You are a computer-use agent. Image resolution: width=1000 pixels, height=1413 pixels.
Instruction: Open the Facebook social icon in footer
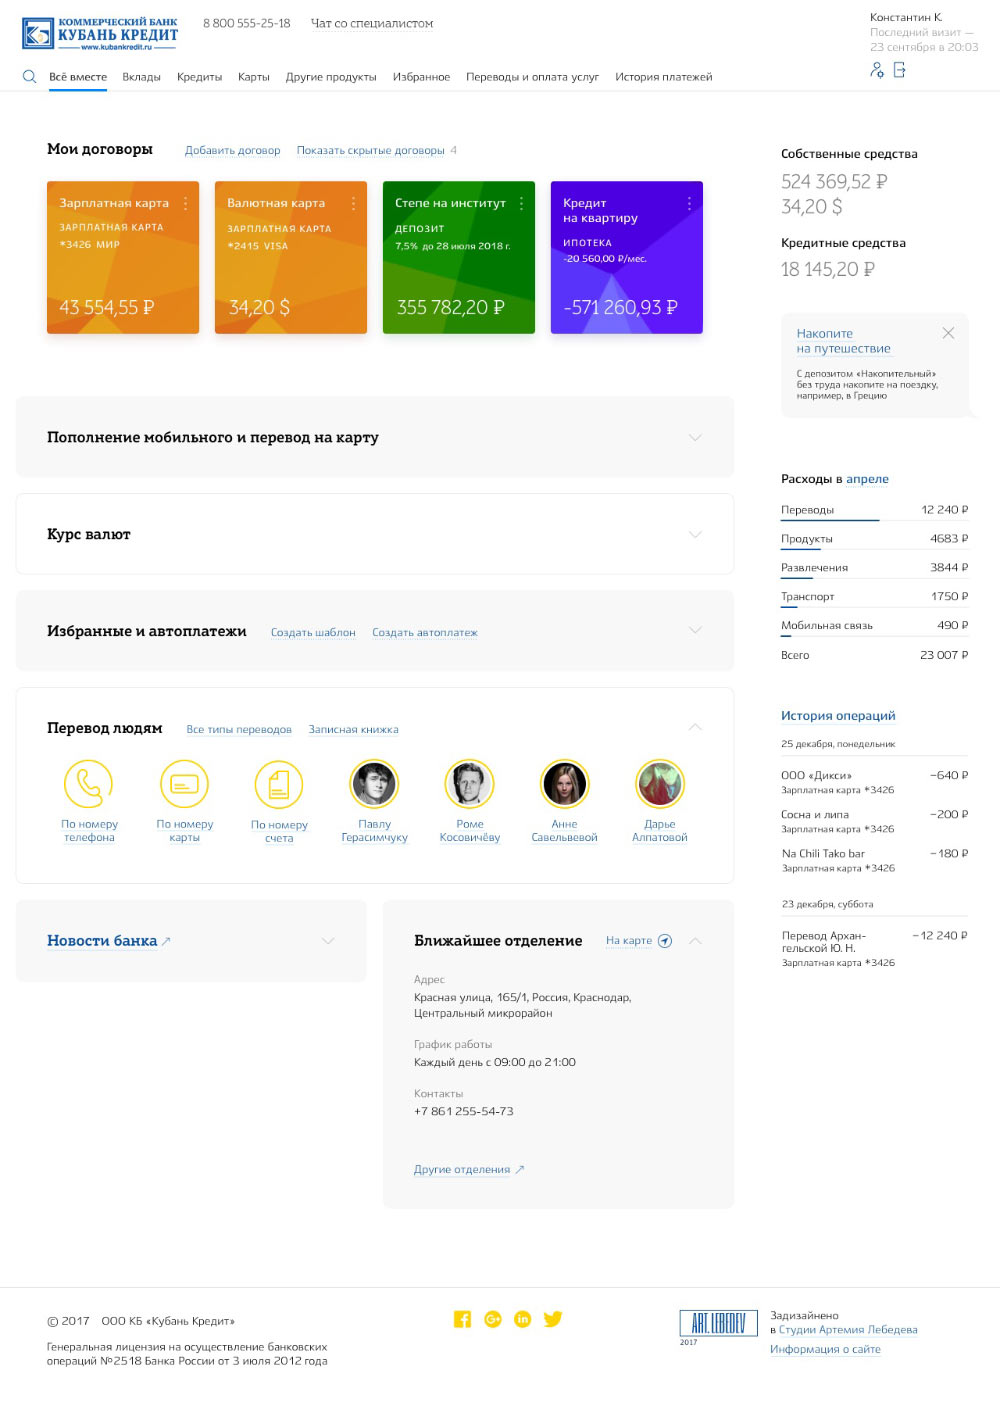coord(462,1319)
